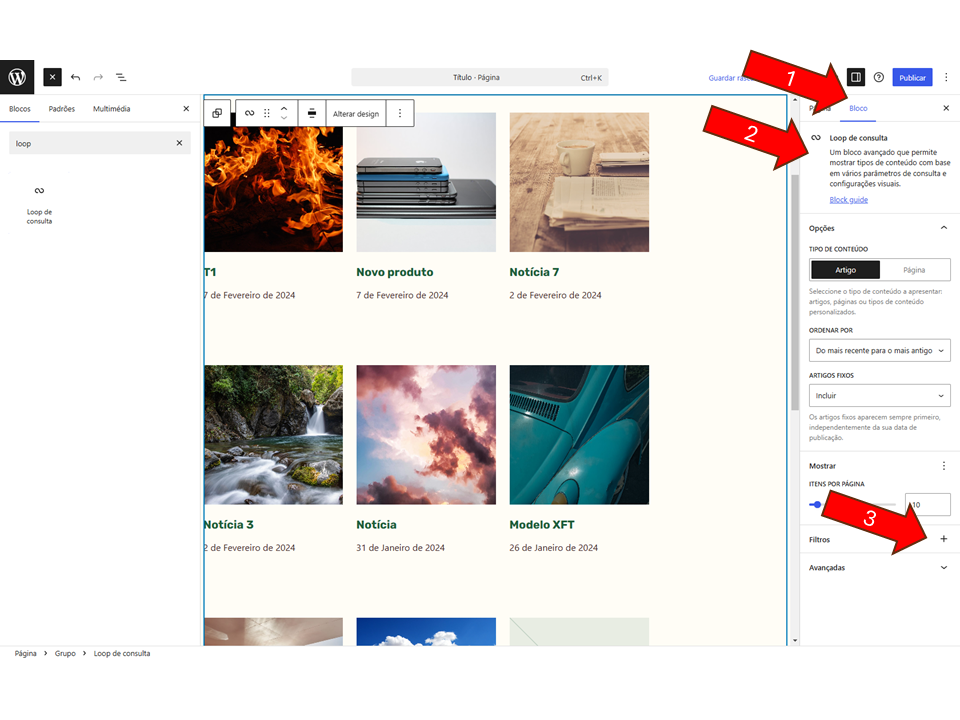Open the Artigos fixos dropdown
This screenshot has height=720, width=960.
tap(879, 396)
